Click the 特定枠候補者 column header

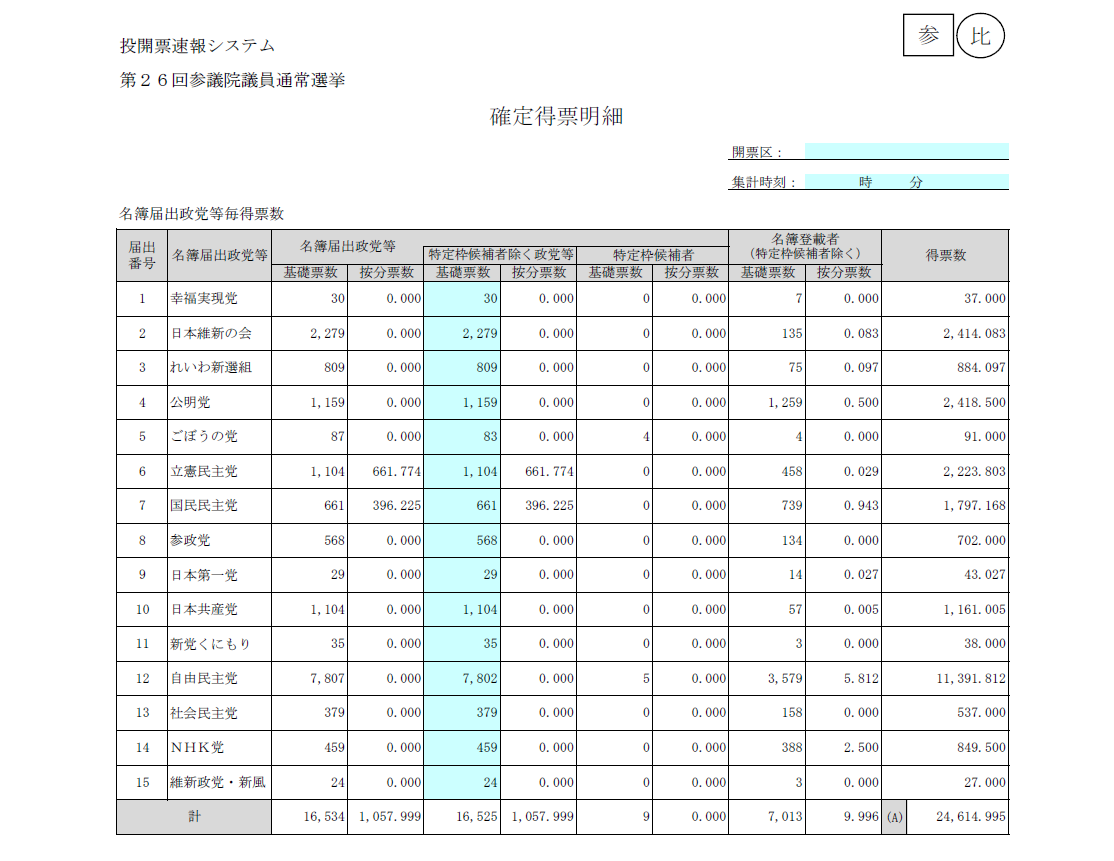[653, 255]
